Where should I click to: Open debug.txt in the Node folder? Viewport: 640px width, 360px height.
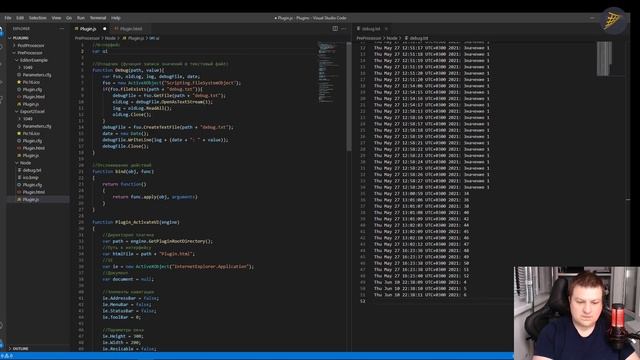32,170
